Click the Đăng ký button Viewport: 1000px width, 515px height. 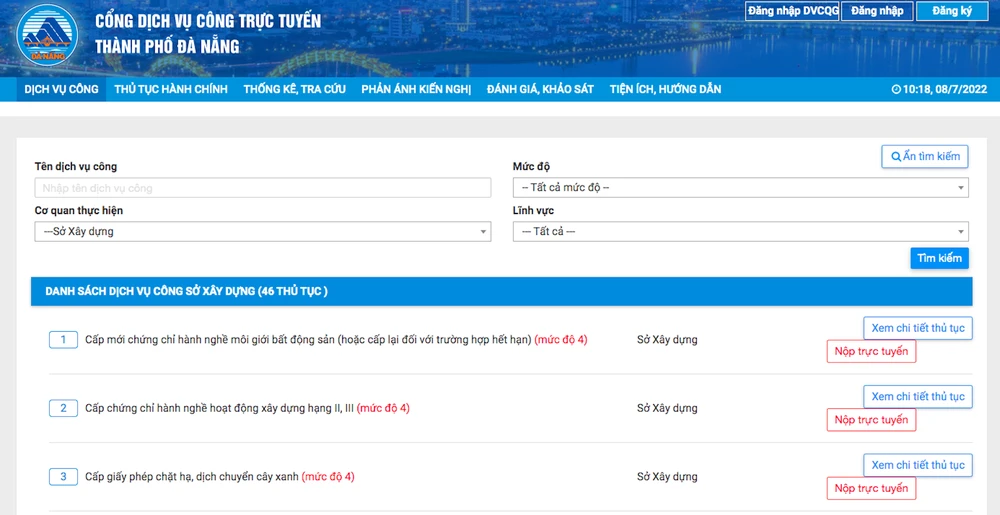click(x=951, y=11)
